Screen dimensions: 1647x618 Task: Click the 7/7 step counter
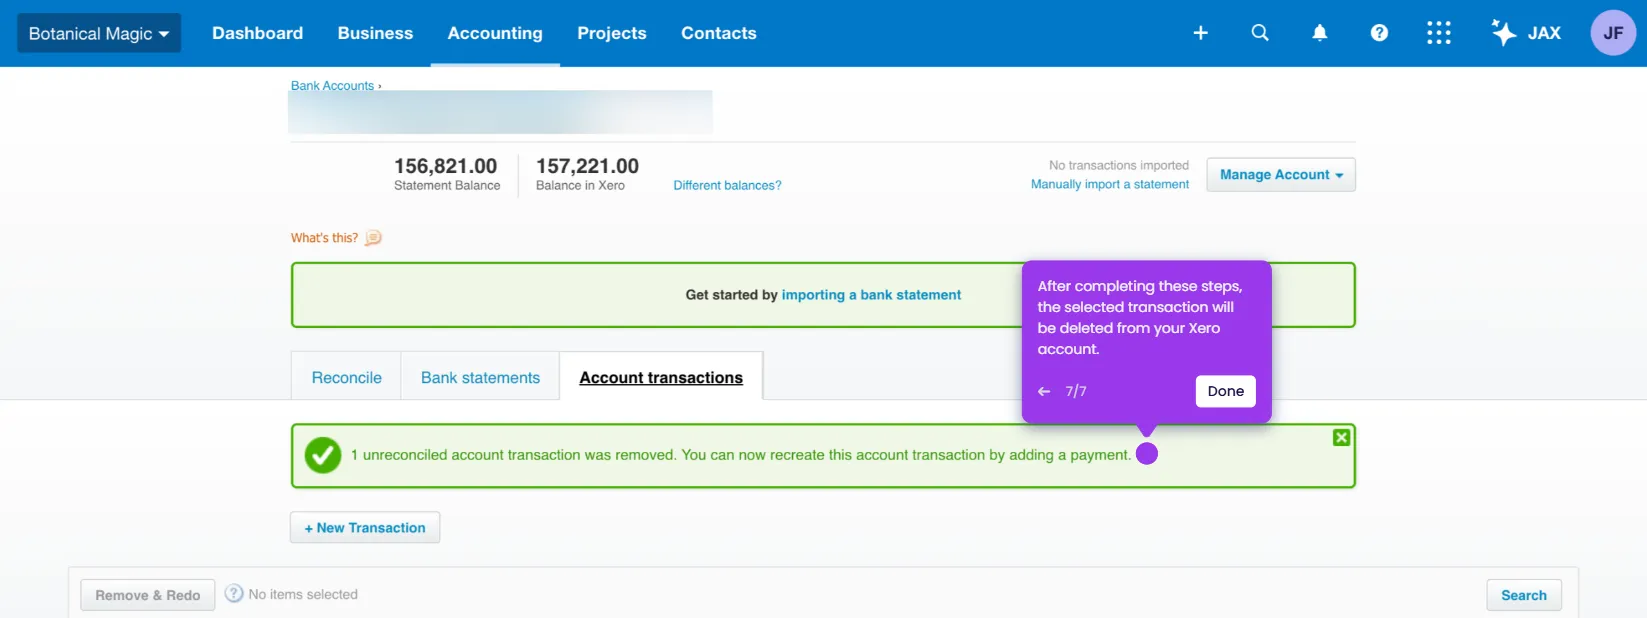1076,391
